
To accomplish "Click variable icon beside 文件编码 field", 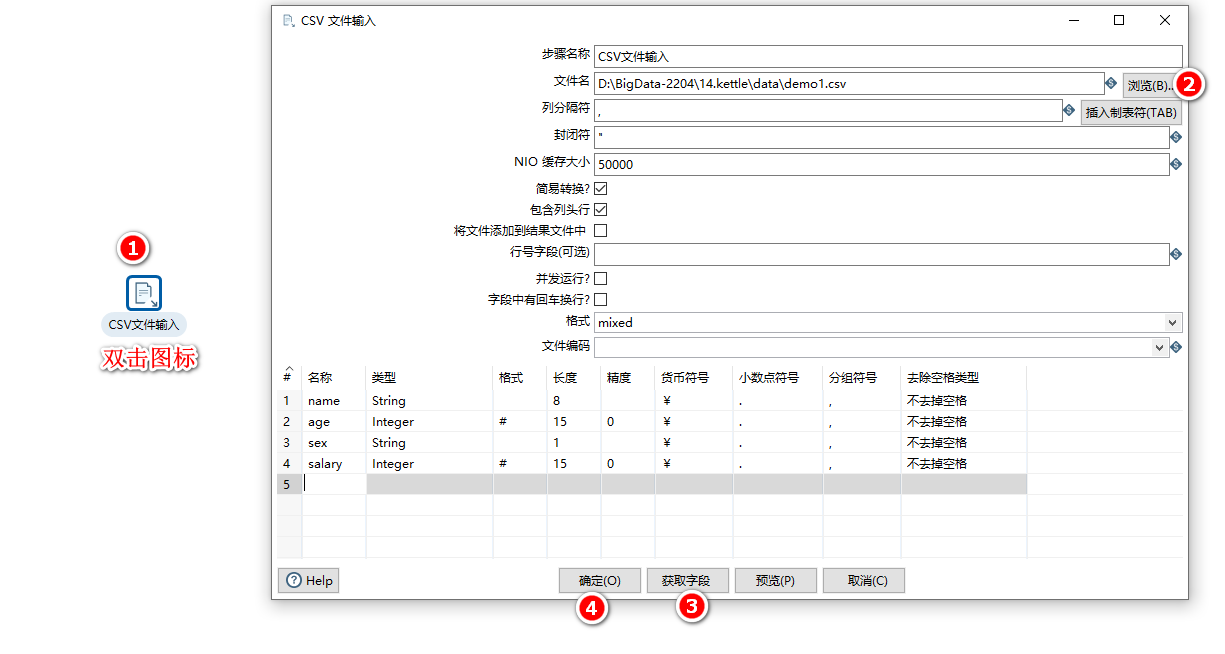I will [x=1176, y=347].
